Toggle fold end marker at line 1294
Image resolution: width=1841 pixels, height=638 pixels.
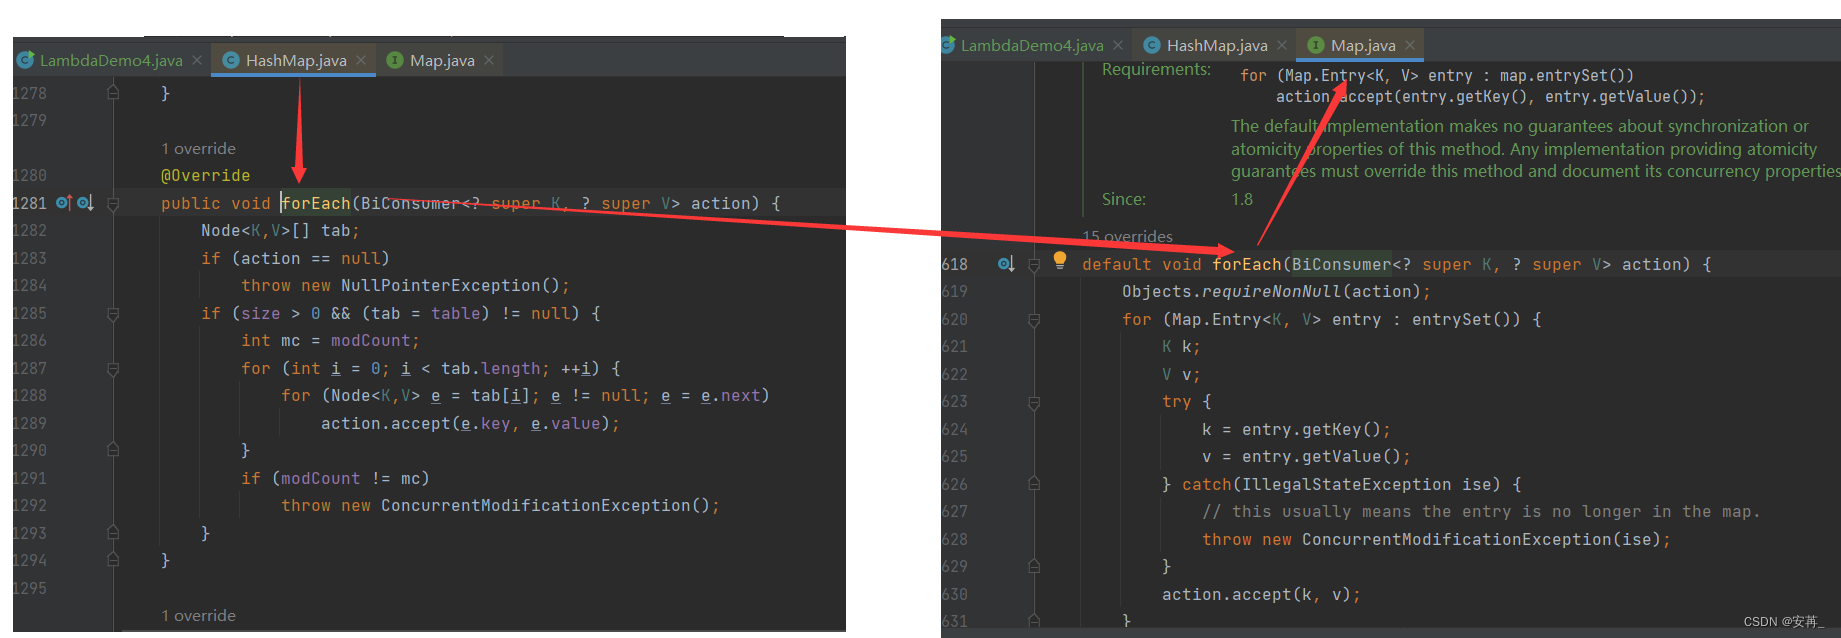tap(113, 561)
